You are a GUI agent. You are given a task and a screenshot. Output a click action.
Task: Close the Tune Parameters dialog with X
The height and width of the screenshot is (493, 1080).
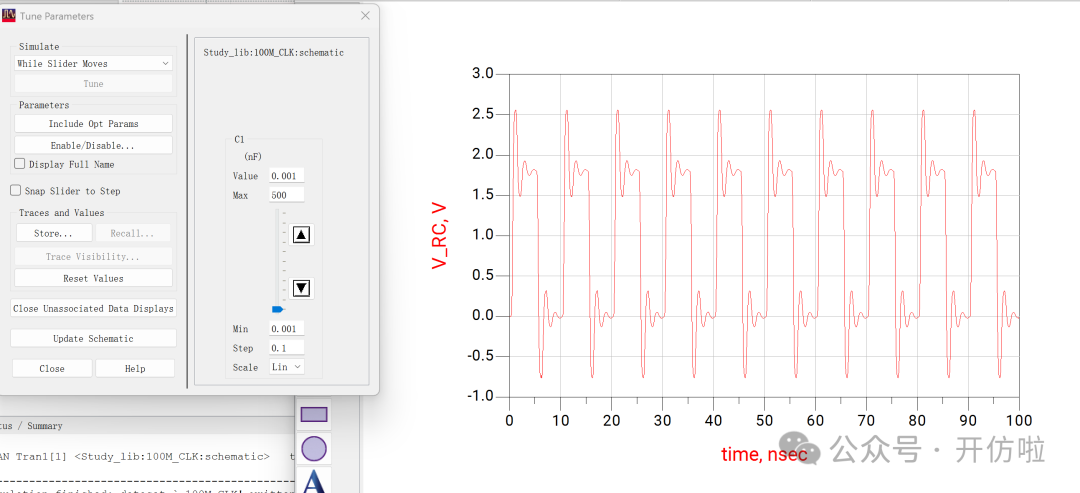click(364, 15)
